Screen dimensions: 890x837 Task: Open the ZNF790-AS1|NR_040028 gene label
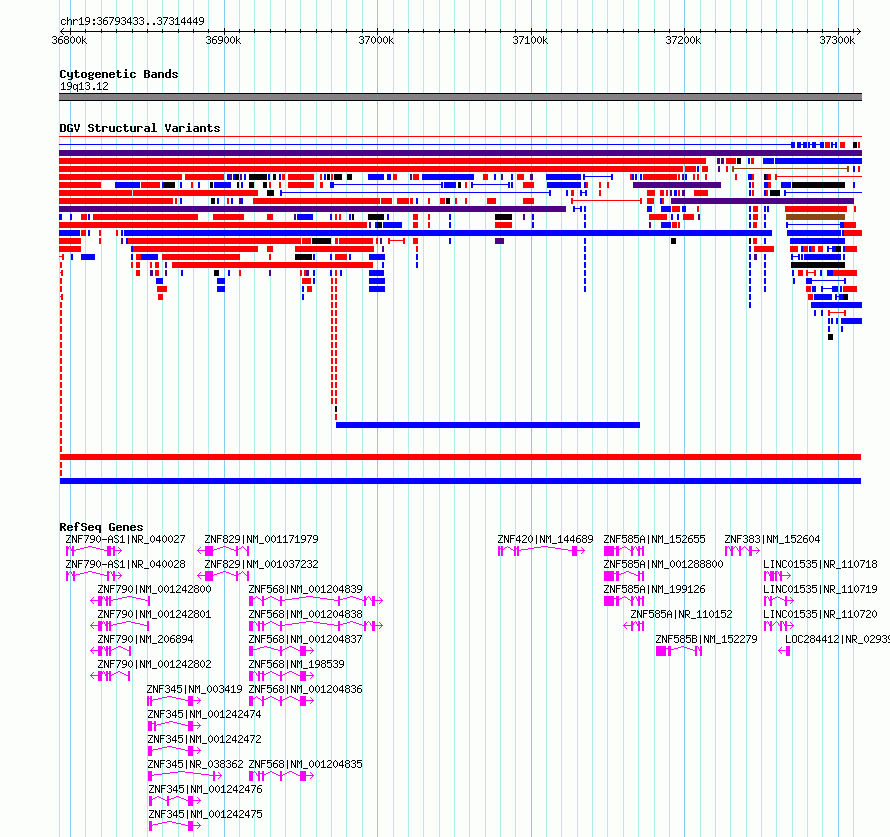pyautogui.click(x=125, y=564)
